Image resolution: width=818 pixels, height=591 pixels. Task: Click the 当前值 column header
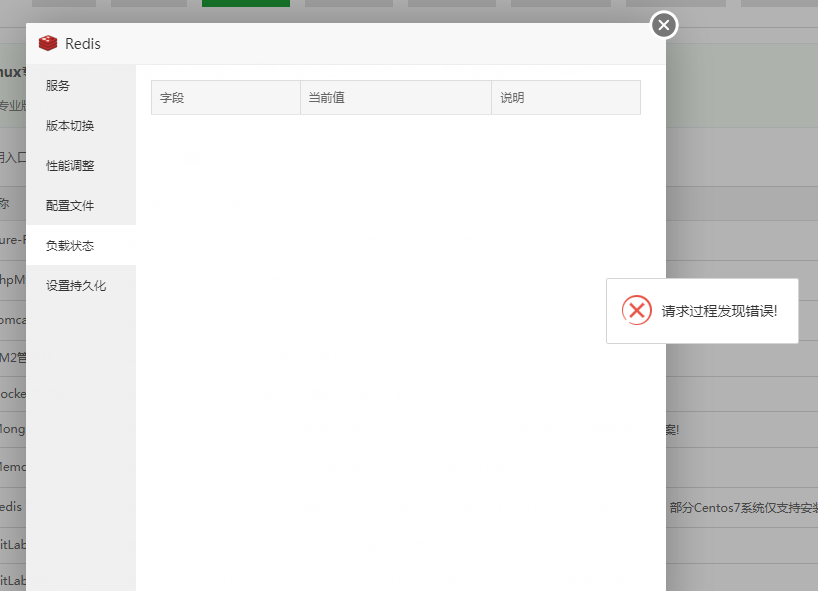click(x=396, y=98)
